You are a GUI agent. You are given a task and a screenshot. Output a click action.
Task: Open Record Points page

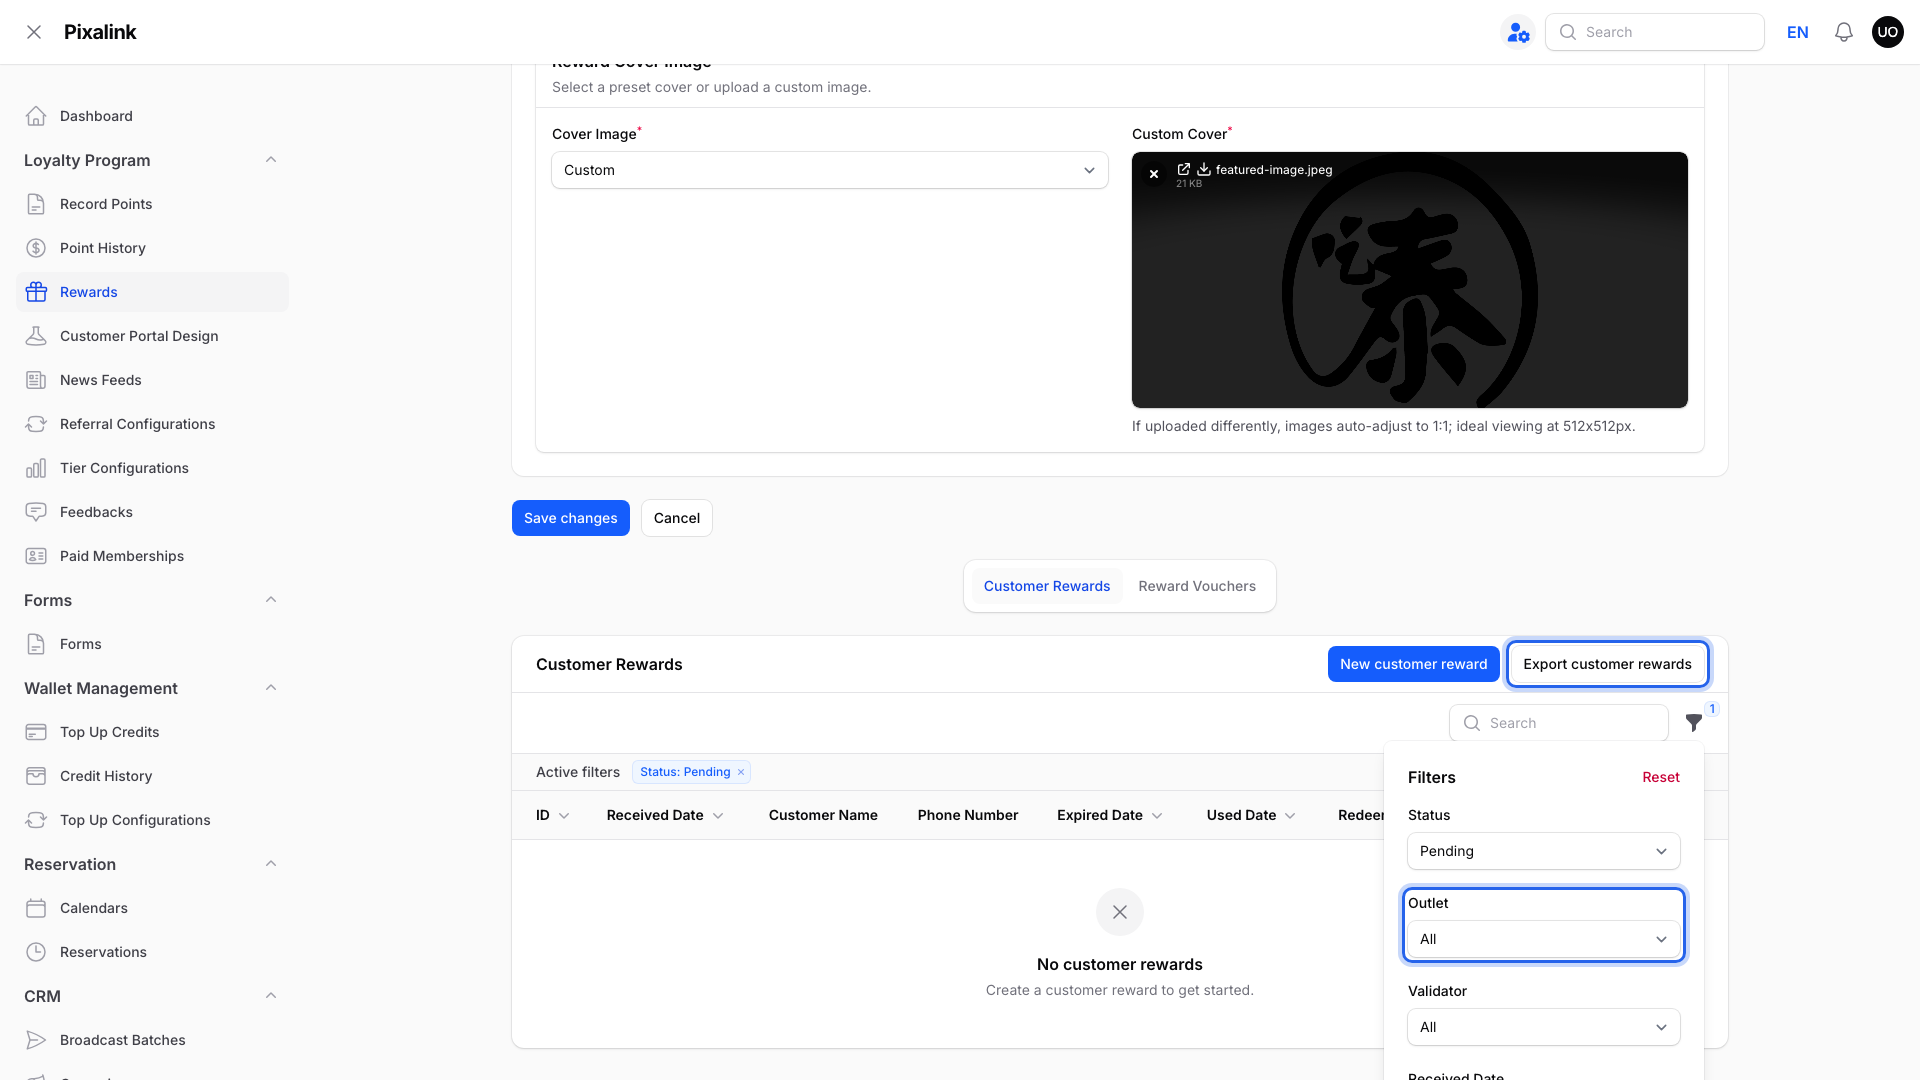tap(152, 204)
